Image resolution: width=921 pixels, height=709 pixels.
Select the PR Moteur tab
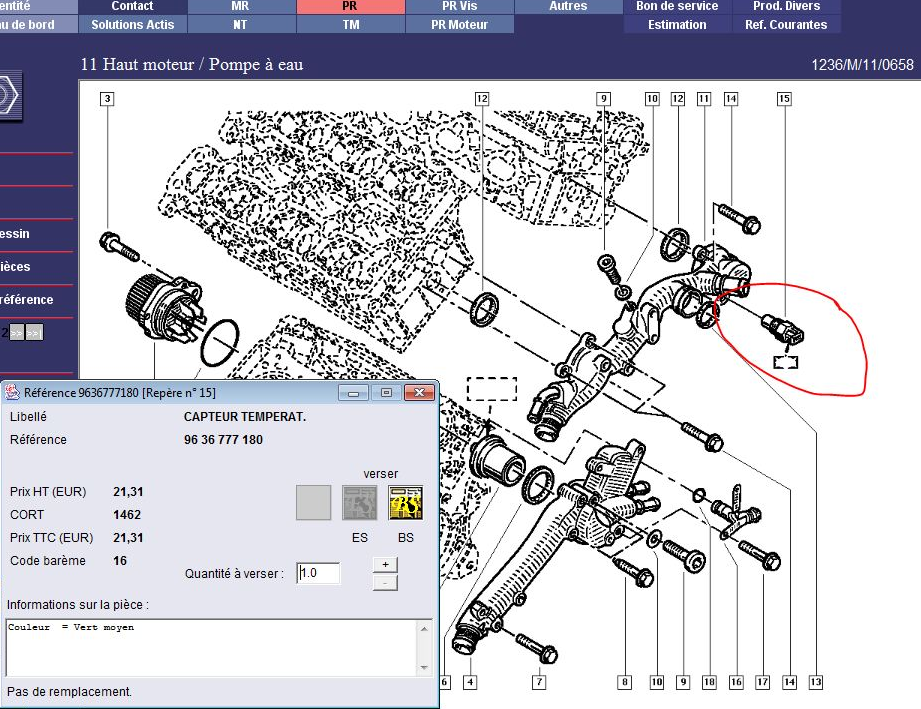(460, 24)
